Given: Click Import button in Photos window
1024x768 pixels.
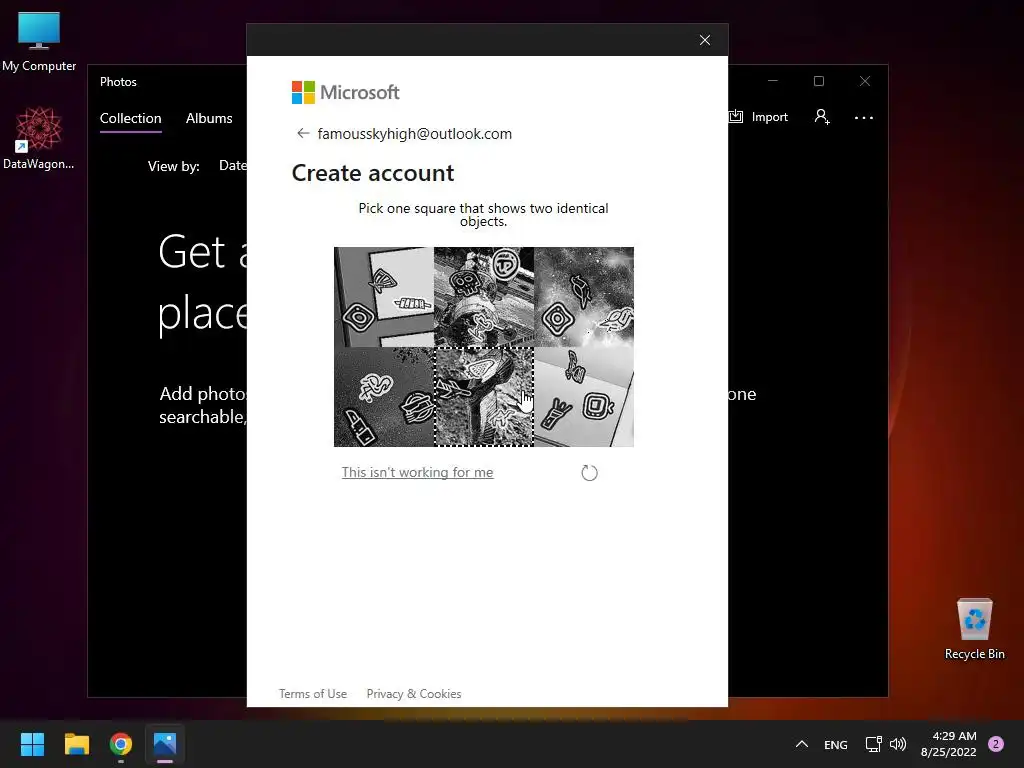Looking at the screenshot, I should click(758, 117).
